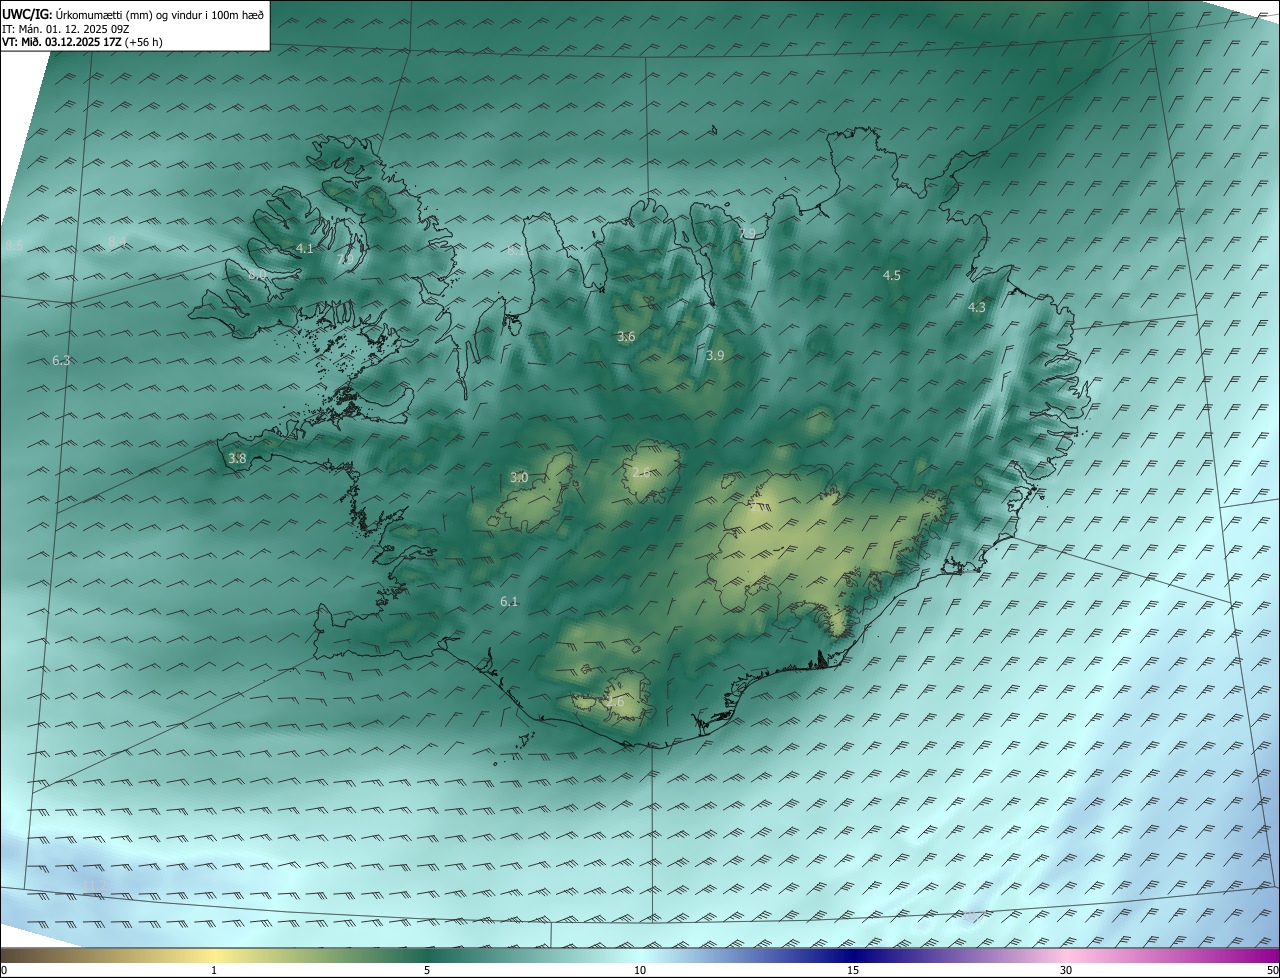Click the UWC/IG Úrkomumætti title line
The width and height of the screenshot is (1280, 978).
pyautogui.click(x=133, y=14)
